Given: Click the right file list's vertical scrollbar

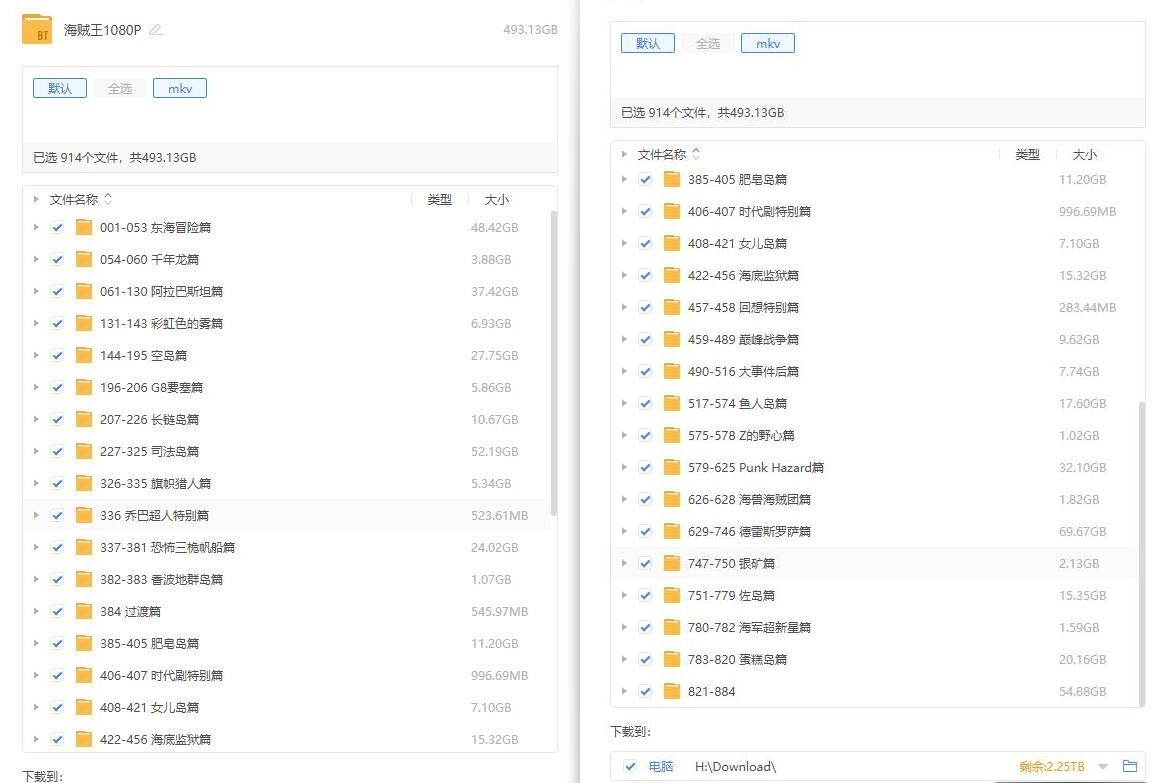Looking at the screenshot, I should coord(1140,550).
